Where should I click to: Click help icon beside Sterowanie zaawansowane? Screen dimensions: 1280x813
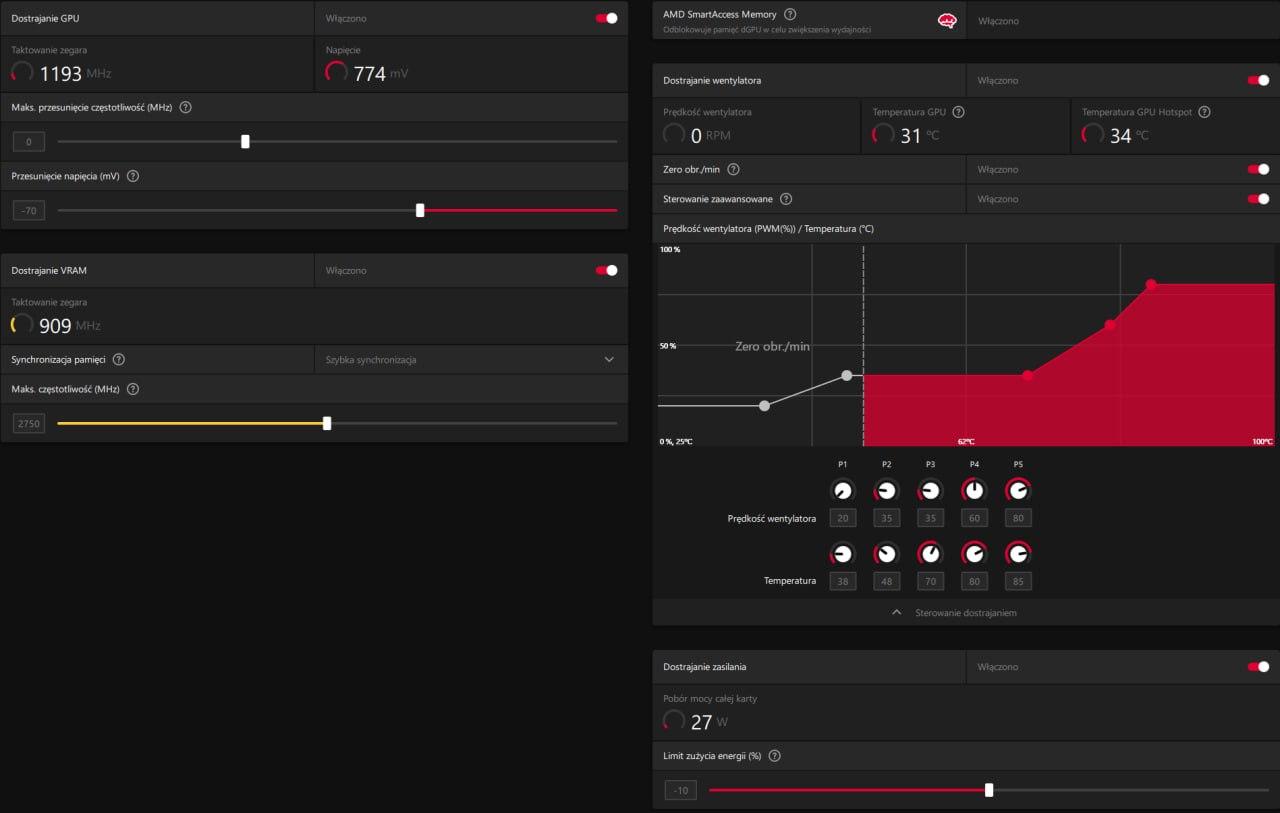[x=786, y=199]
